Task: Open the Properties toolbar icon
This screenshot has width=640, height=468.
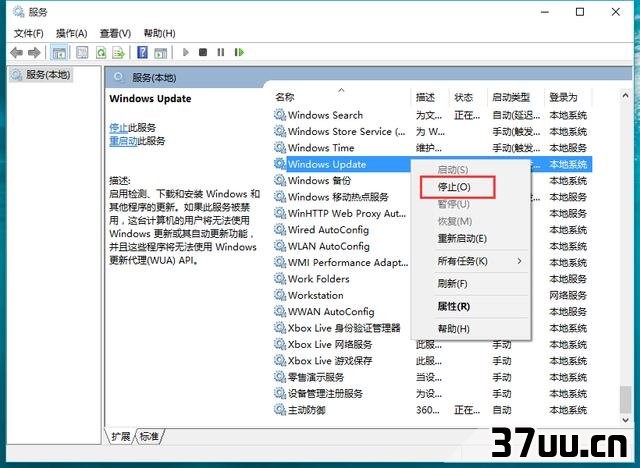Action: pos(82,52)
